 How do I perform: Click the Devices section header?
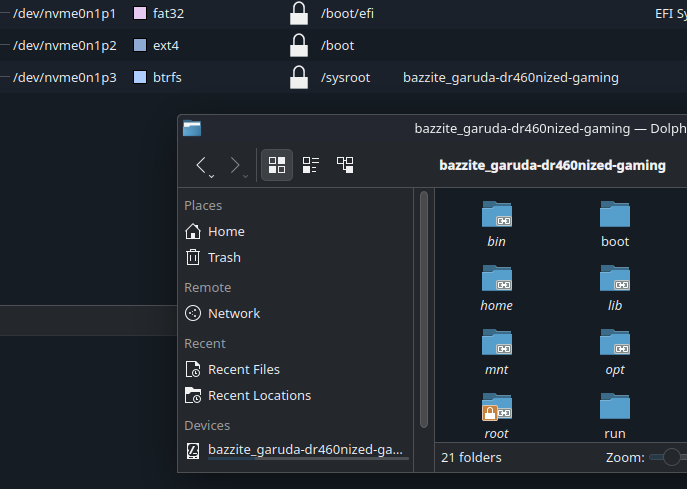pyautogui.click(x=207, y=425)
